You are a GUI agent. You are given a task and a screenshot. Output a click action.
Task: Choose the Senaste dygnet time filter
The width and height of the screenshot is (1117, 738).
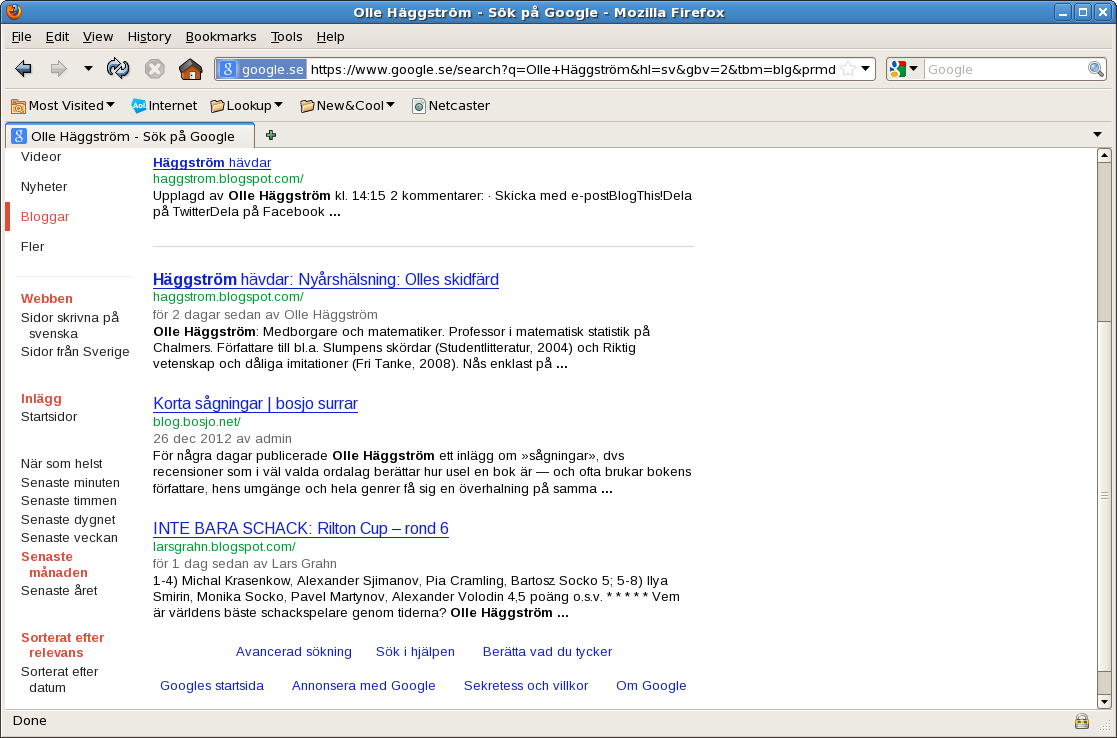click(x=68, y=520)
